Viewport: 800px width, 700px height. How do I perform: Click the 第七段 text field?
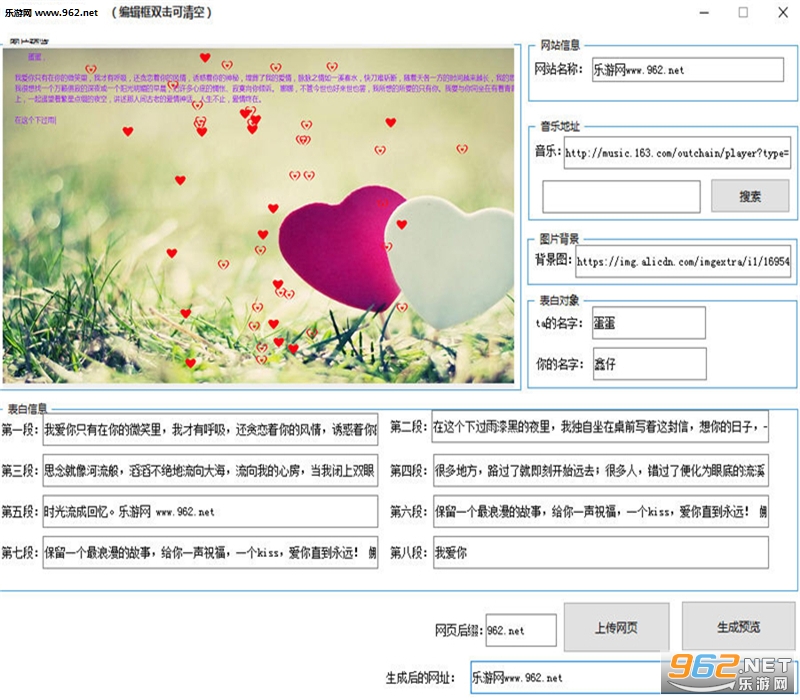click(x=210, y=553)
